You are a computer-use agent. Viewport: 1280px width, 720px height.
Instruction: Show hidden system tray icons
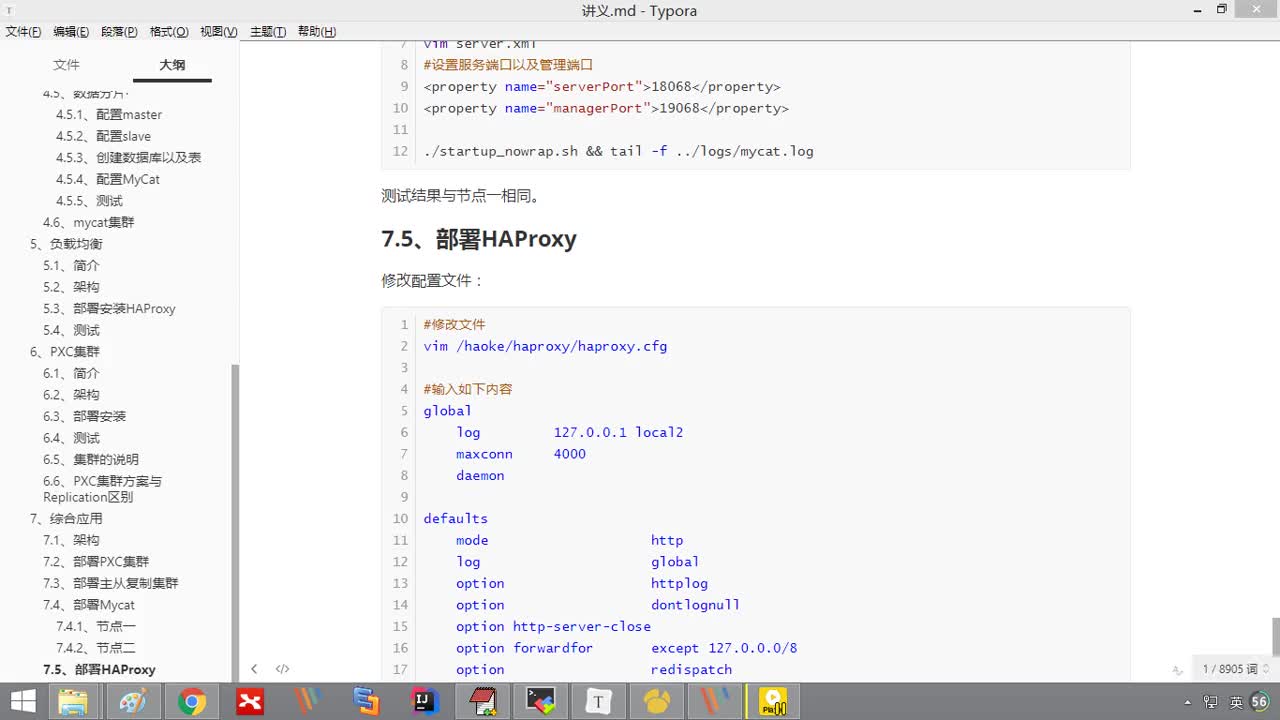tap(1187, 702)
